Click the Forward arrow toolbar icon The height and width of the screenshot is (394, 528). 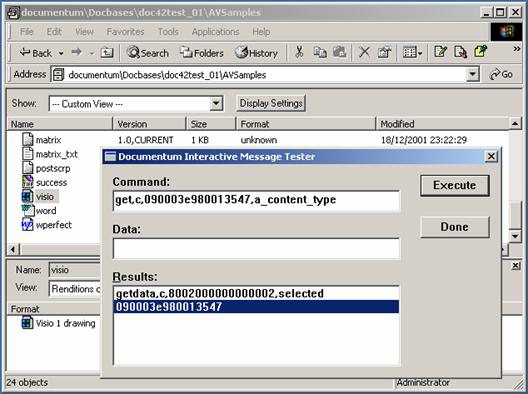click(x=77, y=53)
